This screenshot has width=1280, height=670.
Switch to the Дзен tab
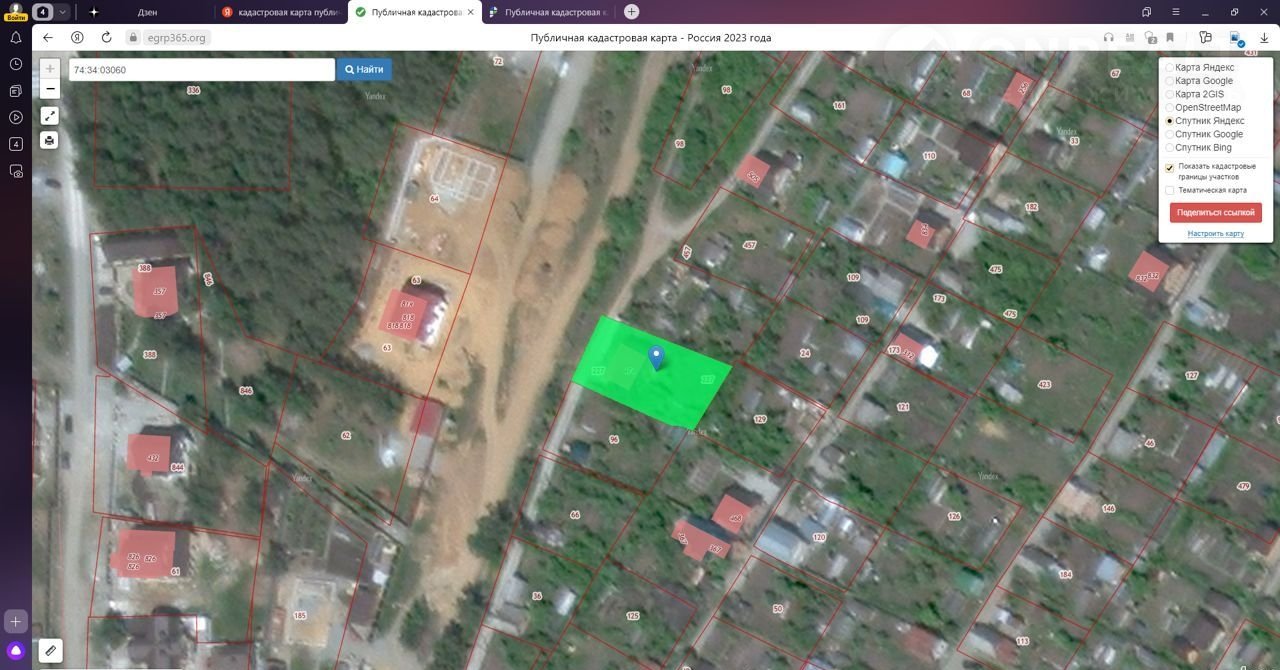click(150, 12)
